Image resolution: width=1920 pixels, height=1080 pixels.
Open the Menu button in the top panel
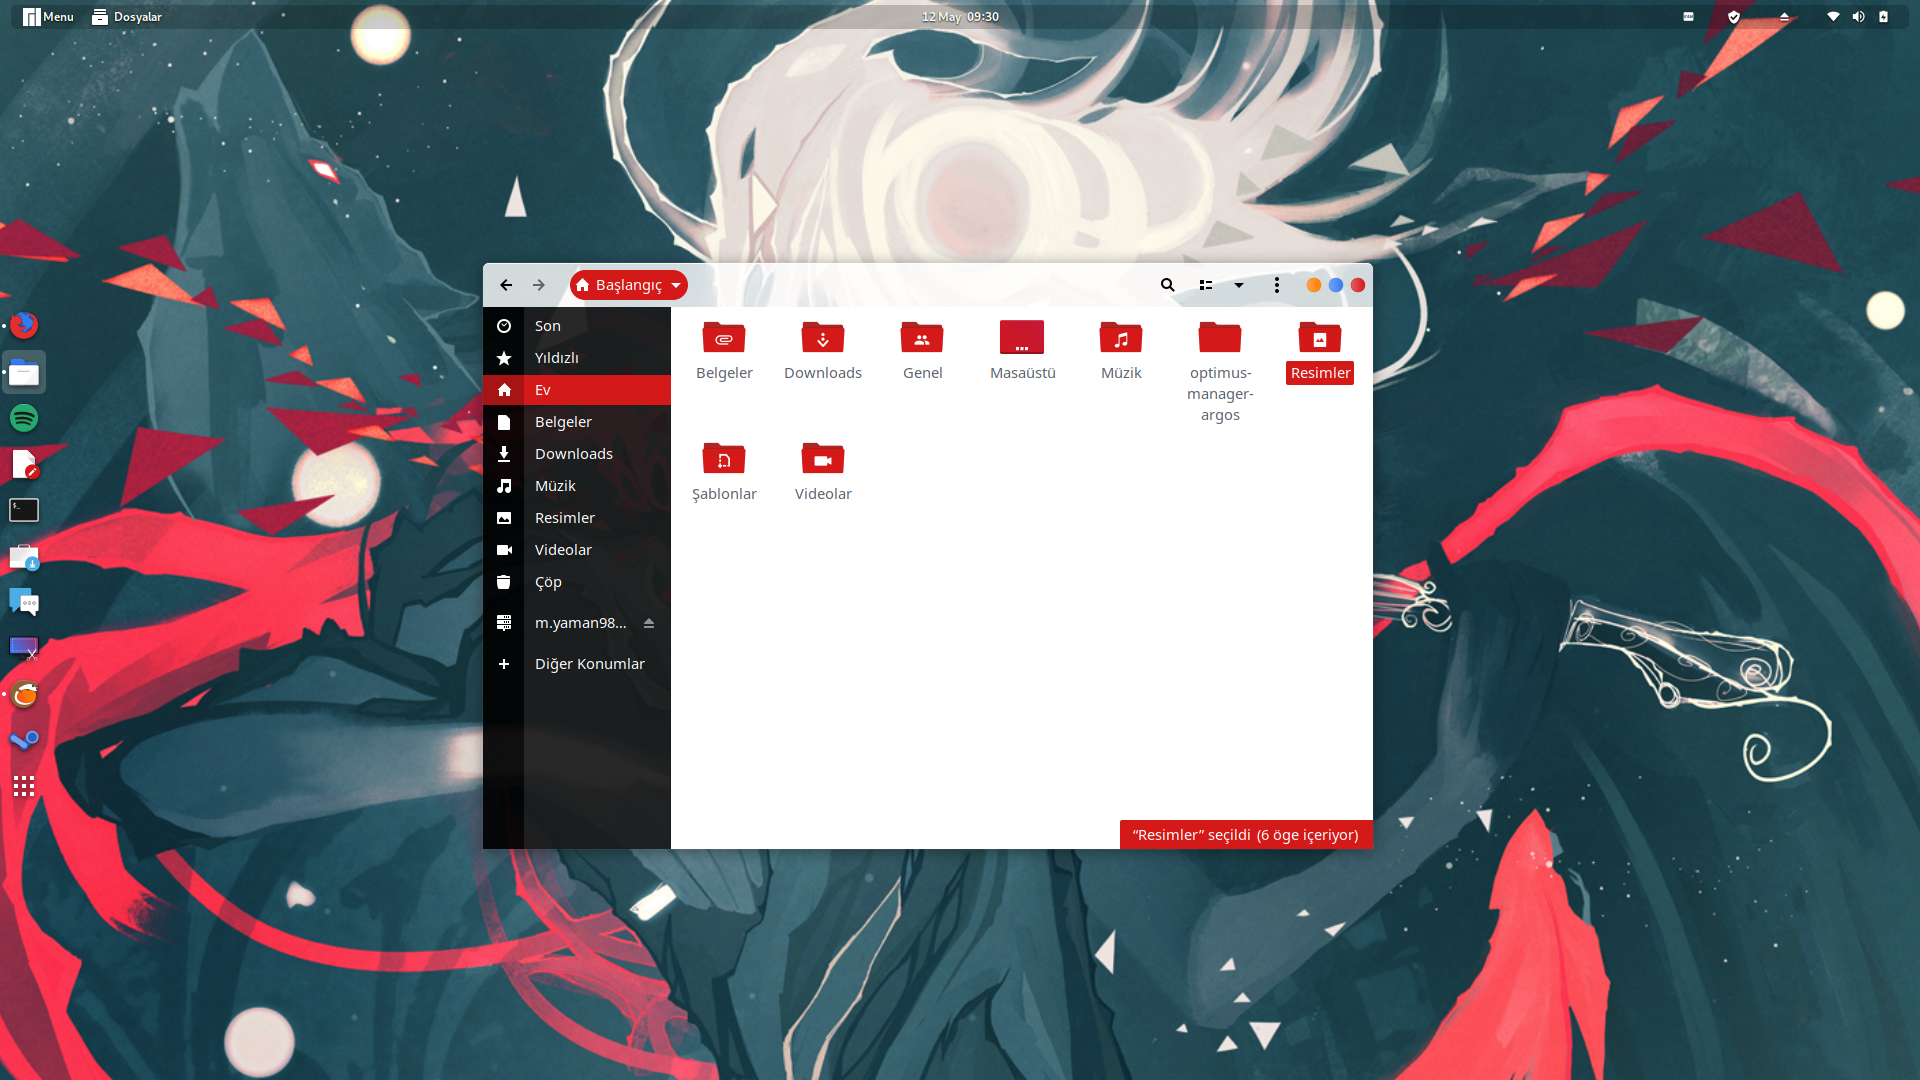(x=48, y=16)
